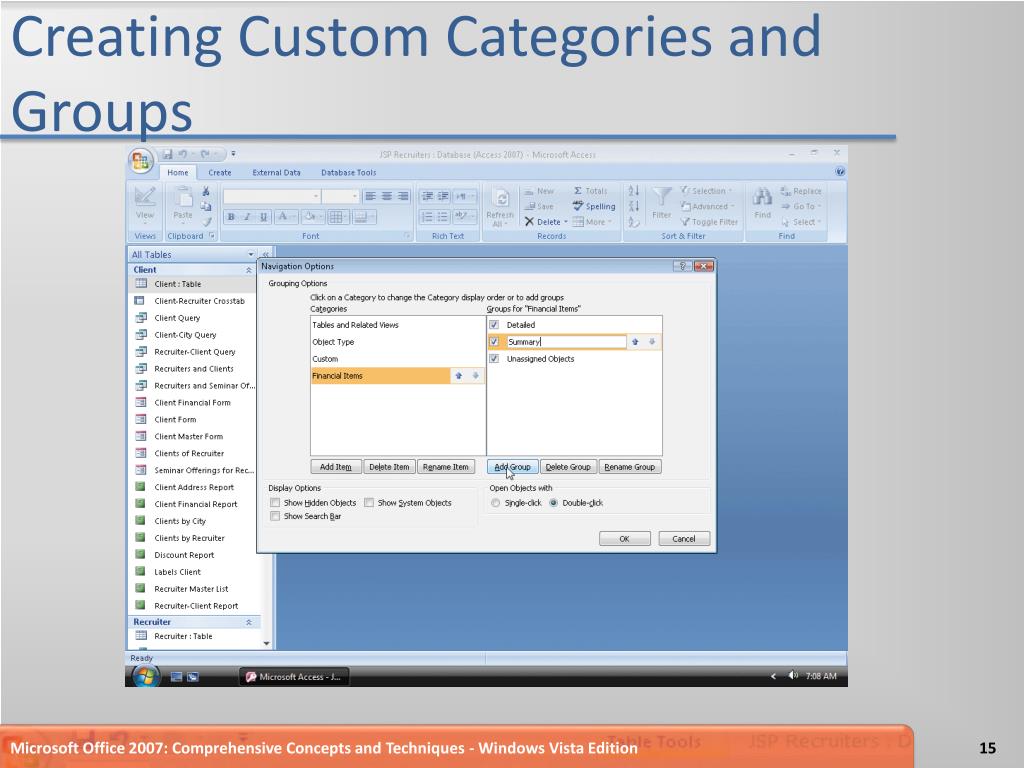Select the Double-click radio option
Viewport: 1024px width, 768px height.
(554, 503)
